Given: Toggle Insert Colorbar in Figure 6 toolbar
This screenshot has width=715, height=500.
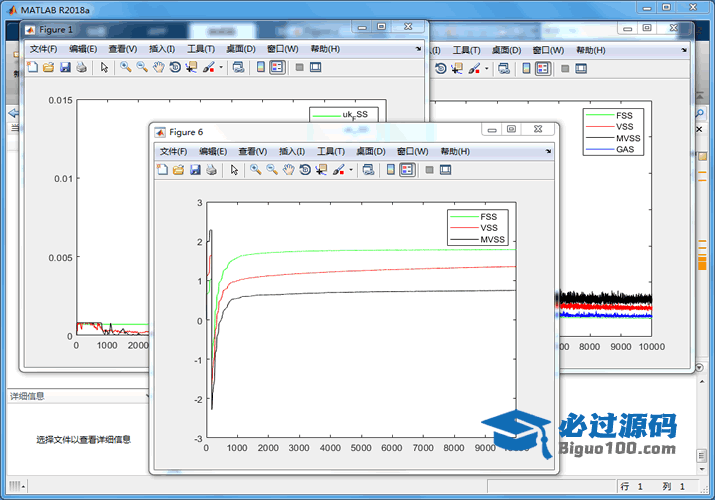Looking at the screenshot, I should pos(391,170).
